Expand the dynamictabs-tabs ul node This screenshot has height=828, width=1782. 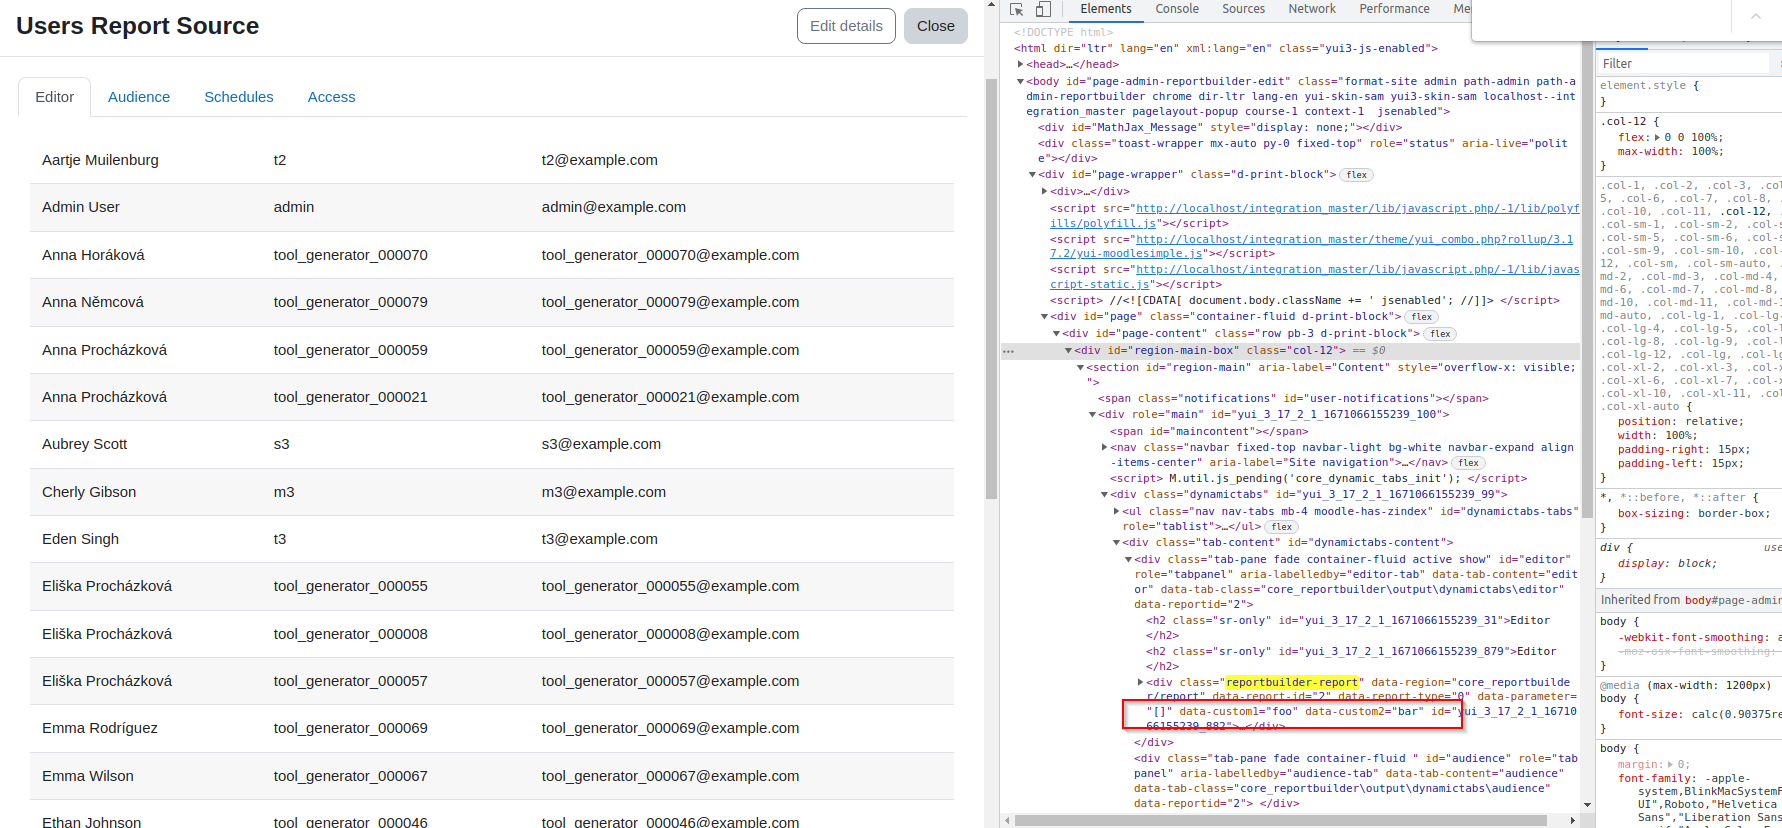1116,511
